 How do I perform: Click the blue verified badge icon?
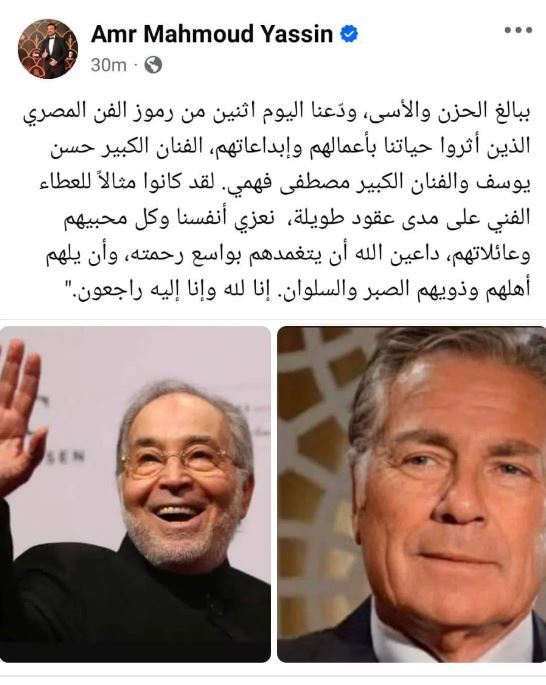(x=349, y=34)
